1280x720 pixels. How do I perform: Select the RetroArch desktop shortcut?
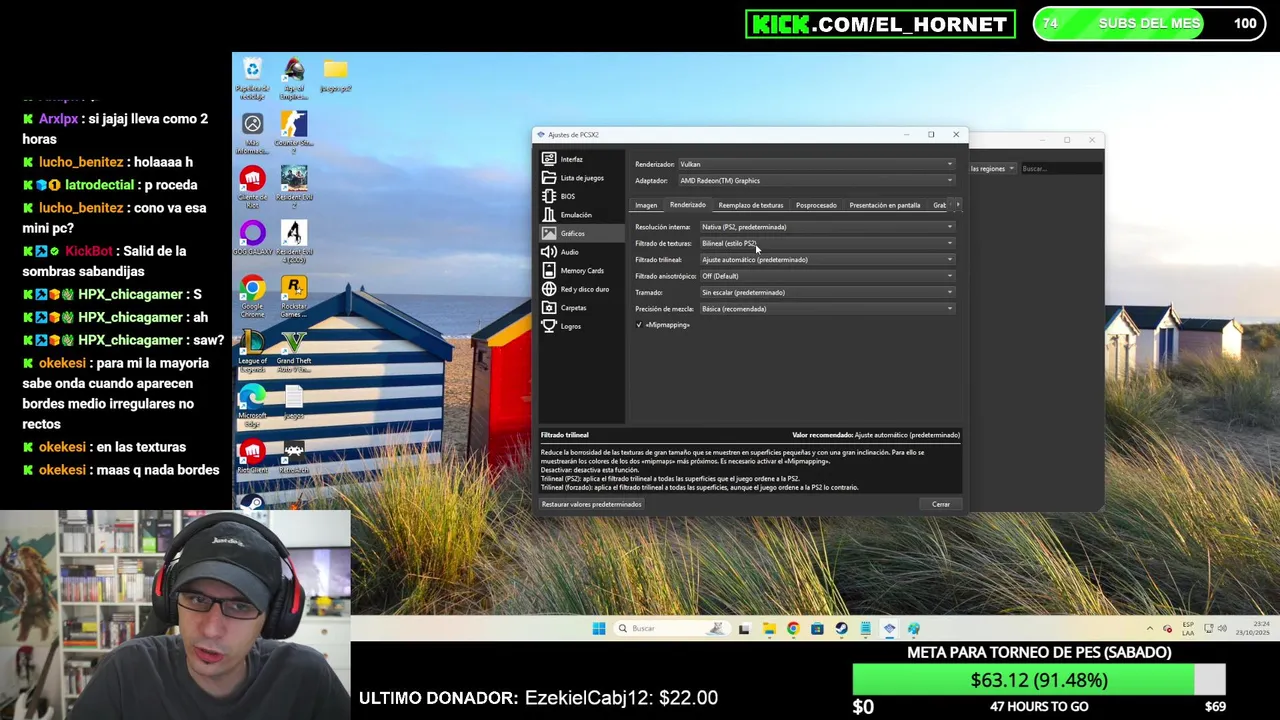coord(293,458)
